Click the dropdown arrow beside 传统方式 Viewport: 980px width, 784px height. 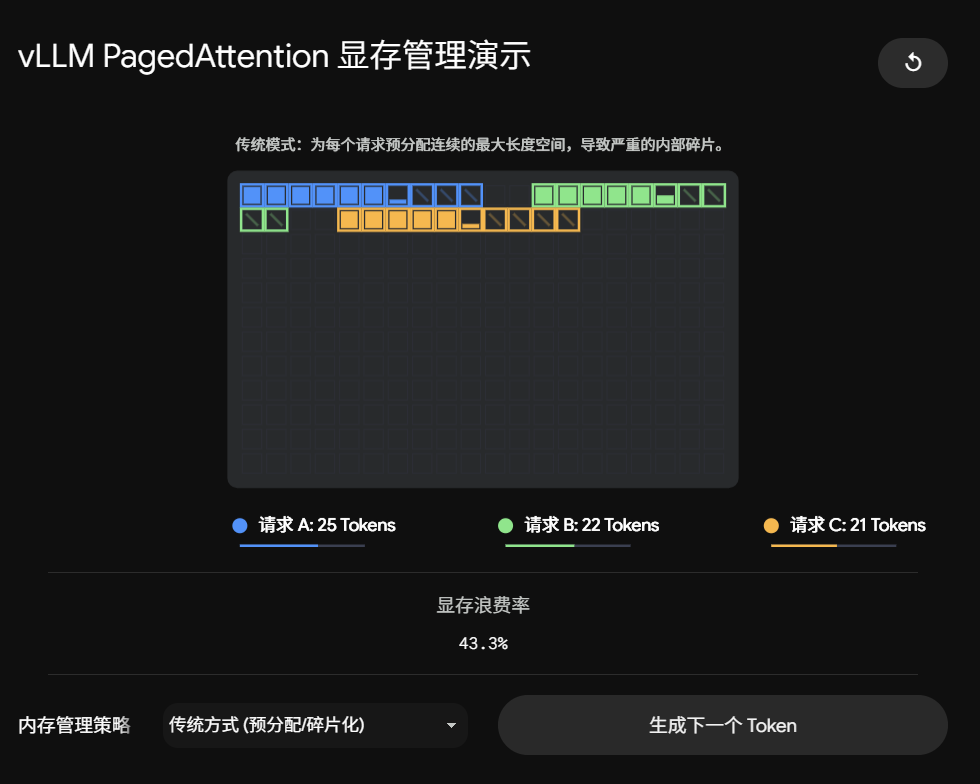pos(451,725)
